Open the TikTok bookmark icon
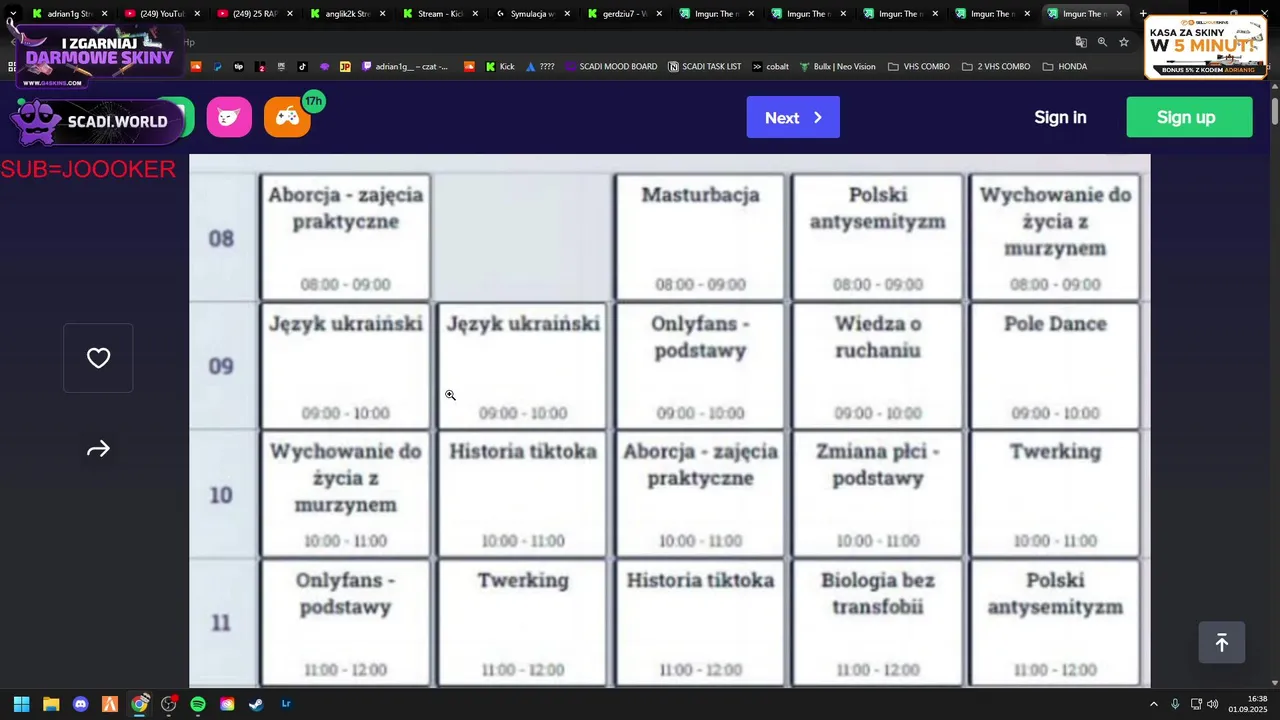The image size is (1280, 720). click(x=303, y=67)
